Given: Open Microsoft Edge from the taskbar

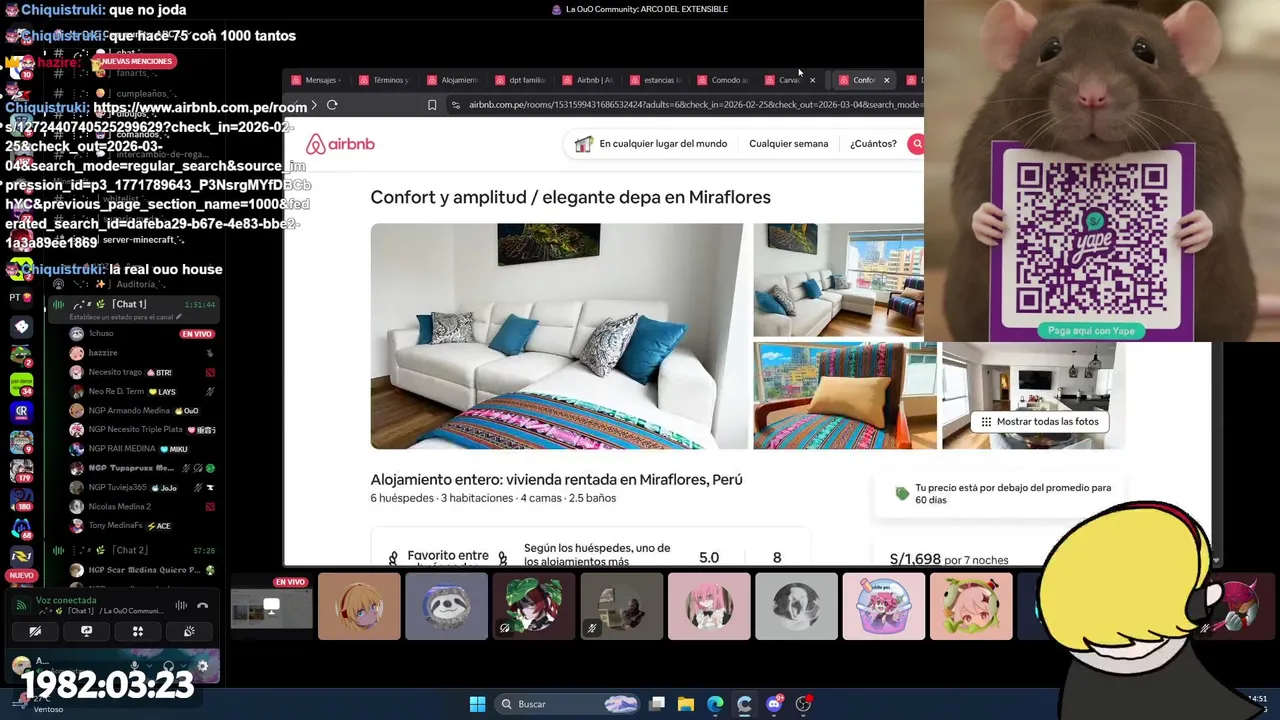Looking at the screenshot, I should (715, 704).
